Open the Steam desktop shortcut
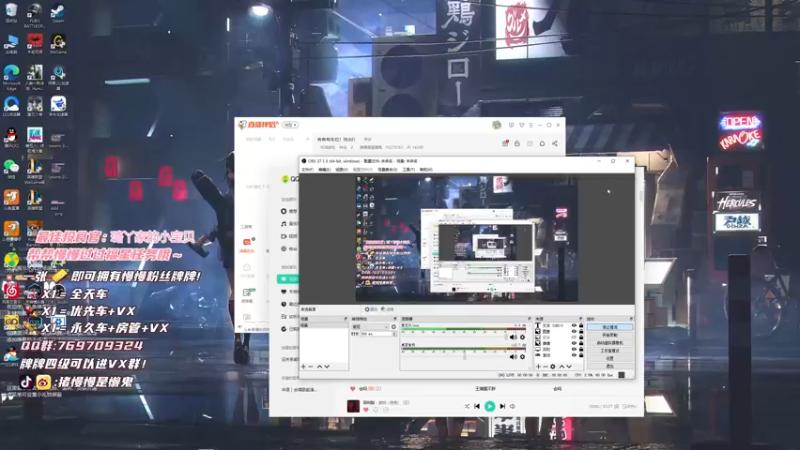 (x=58, y=12)
